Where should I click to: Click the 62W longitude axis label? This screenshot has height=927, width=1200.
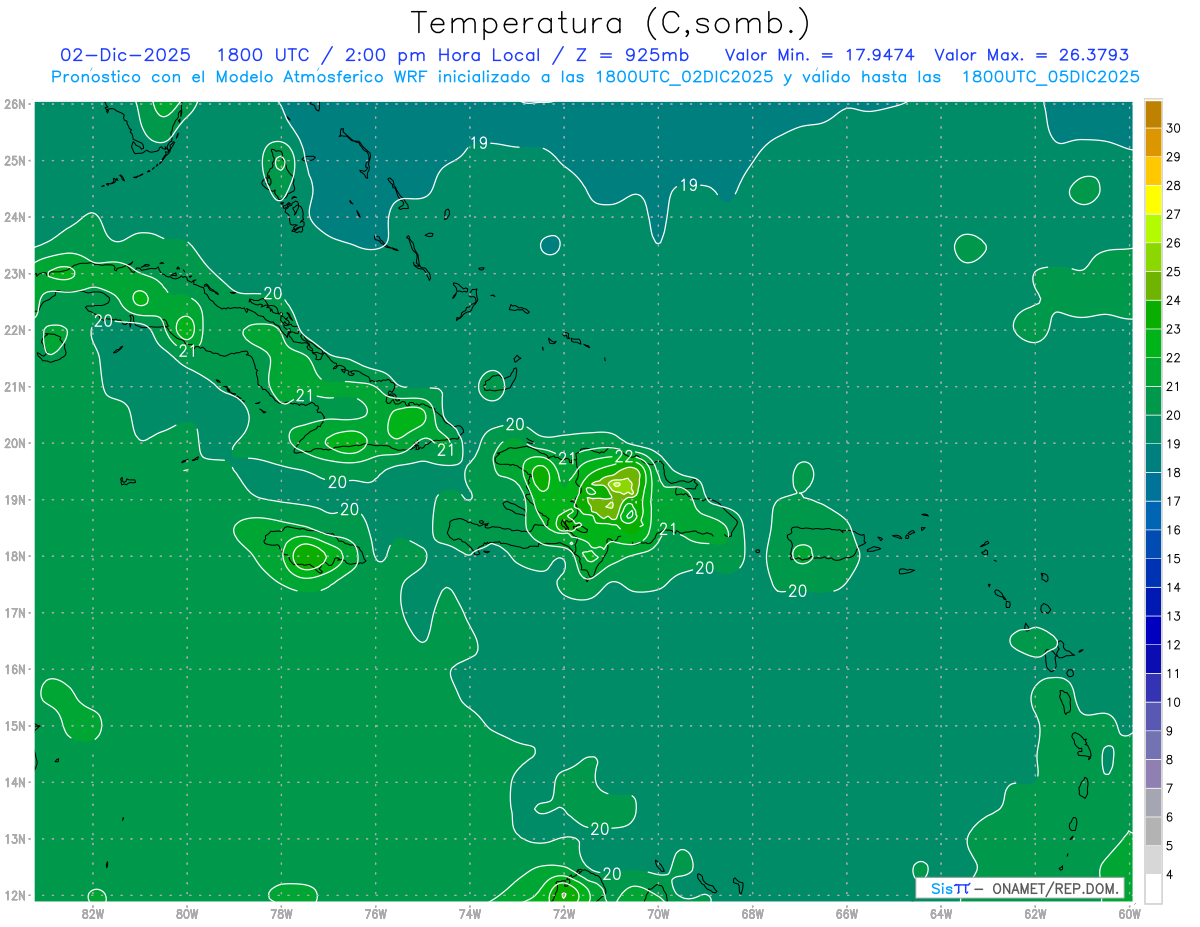[1035, 913]
